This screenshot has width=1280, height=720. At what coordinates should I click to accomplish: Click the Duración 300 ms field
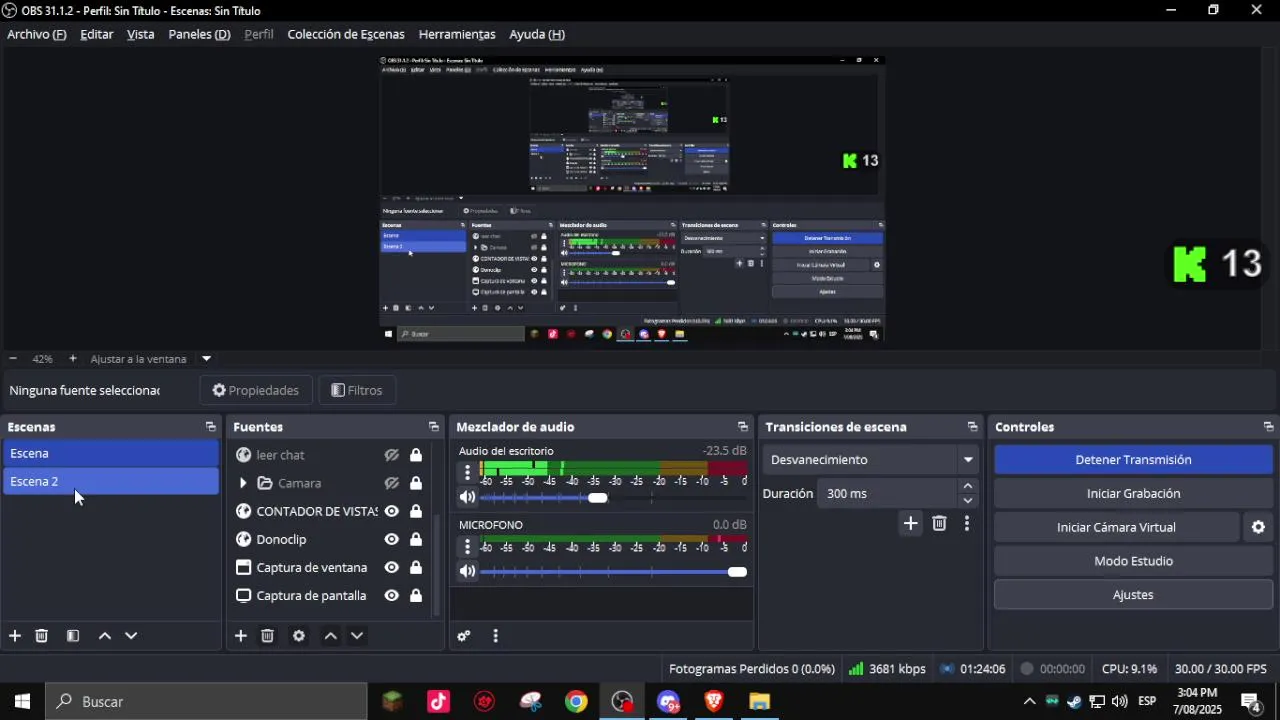(x=888, y=493)
